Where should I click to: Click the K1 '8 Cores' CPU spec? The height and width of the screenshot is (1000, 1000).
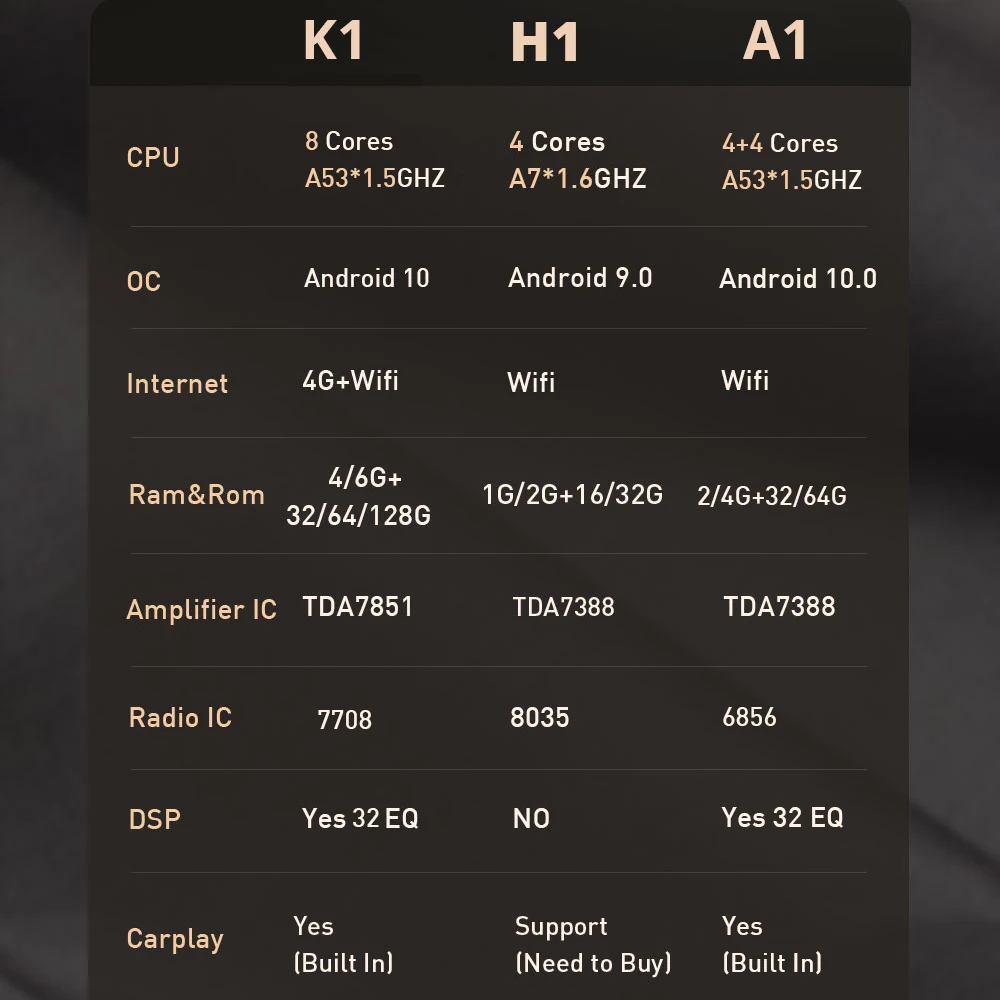coord(349,142)
